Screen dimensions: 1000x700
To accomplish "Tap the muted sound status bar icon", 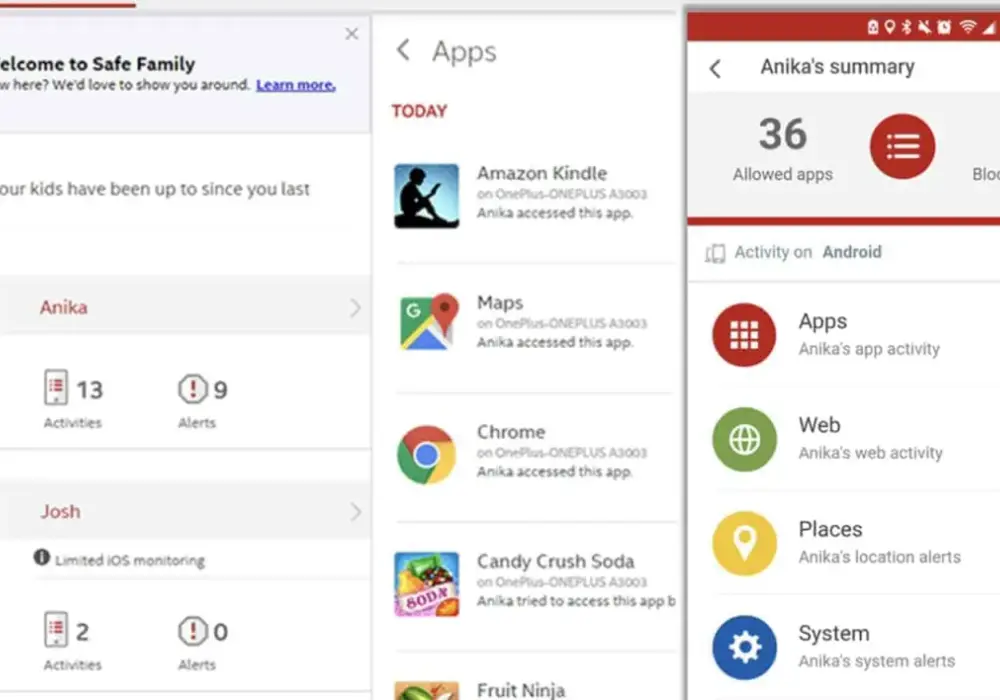I will point(924,27).
